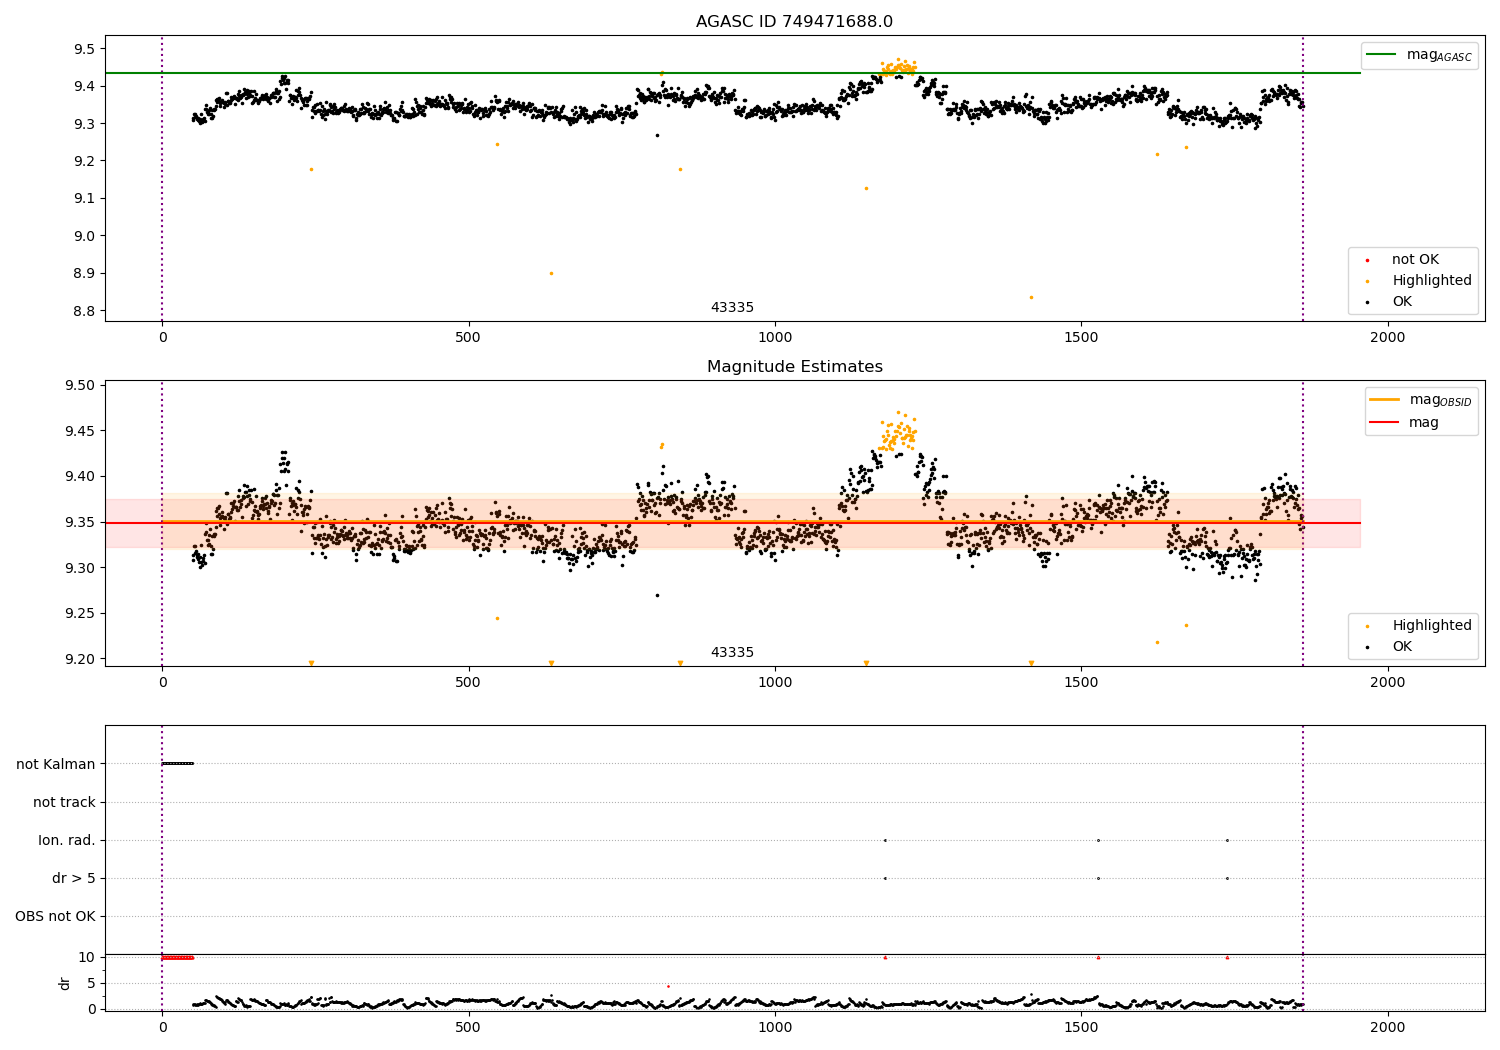The width and height of the screenshot is (1500, 1050).
Task: Click the "not track" axis label
Action: tap(64, 802)
